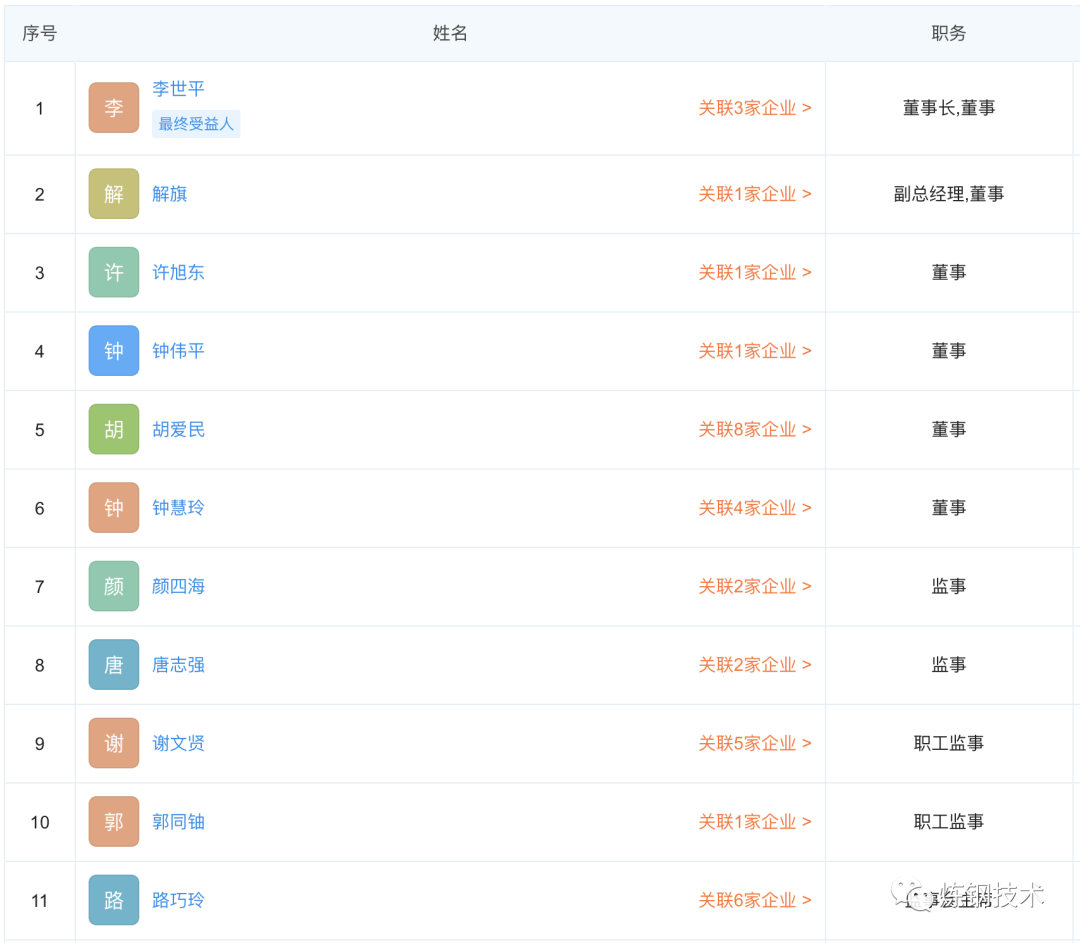Click the 路 avatar icon
1080x943 pixels.
[114, 900]
